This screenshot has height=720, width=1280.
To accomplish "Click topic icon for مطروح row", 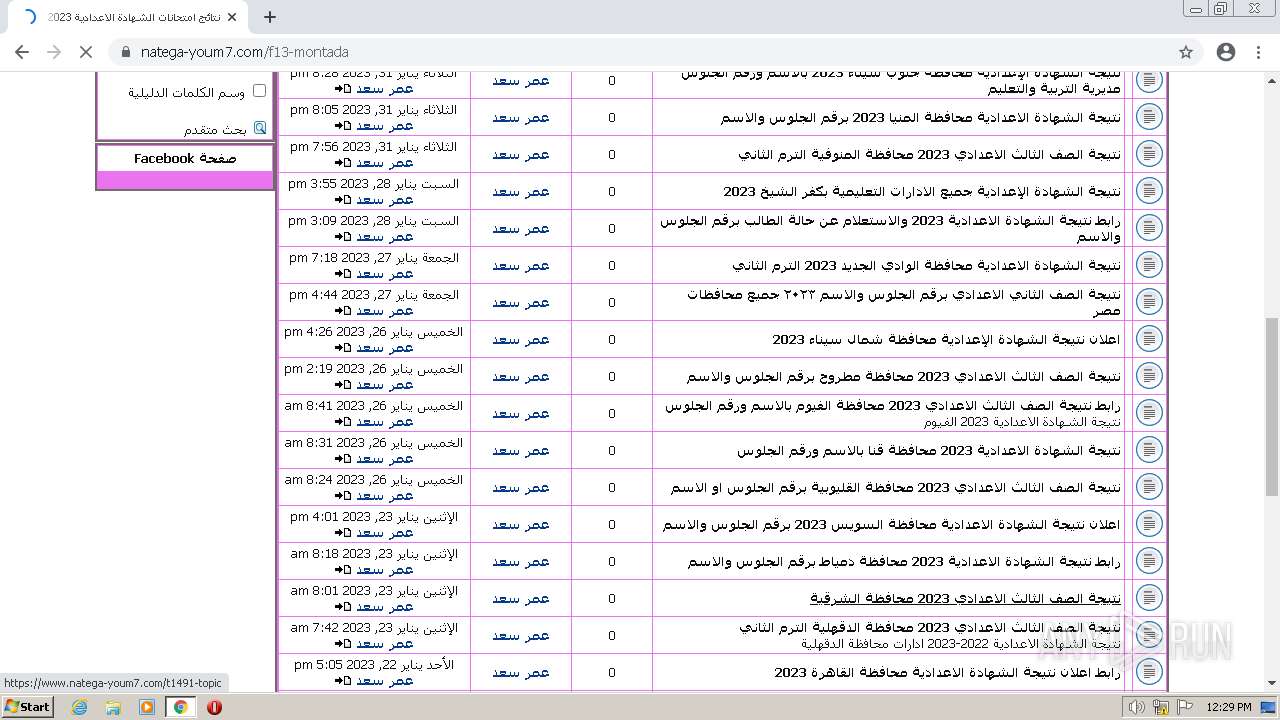I will click(x=1149, y=376).
